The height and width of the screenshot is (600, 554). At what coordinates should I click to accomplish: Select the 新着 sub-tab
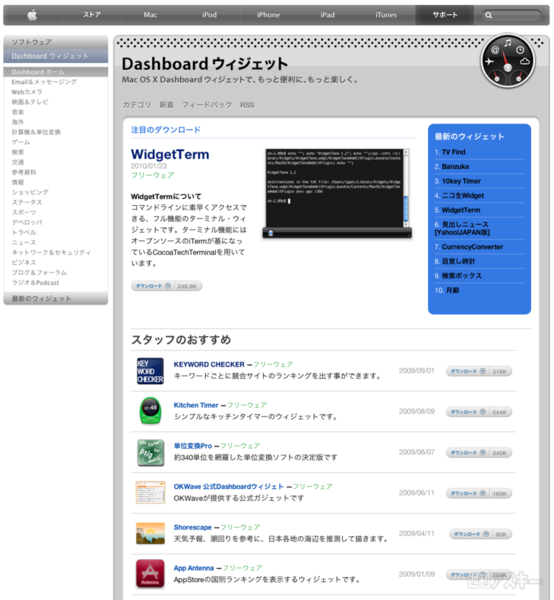pyautogui.click(x=166, y=105)
